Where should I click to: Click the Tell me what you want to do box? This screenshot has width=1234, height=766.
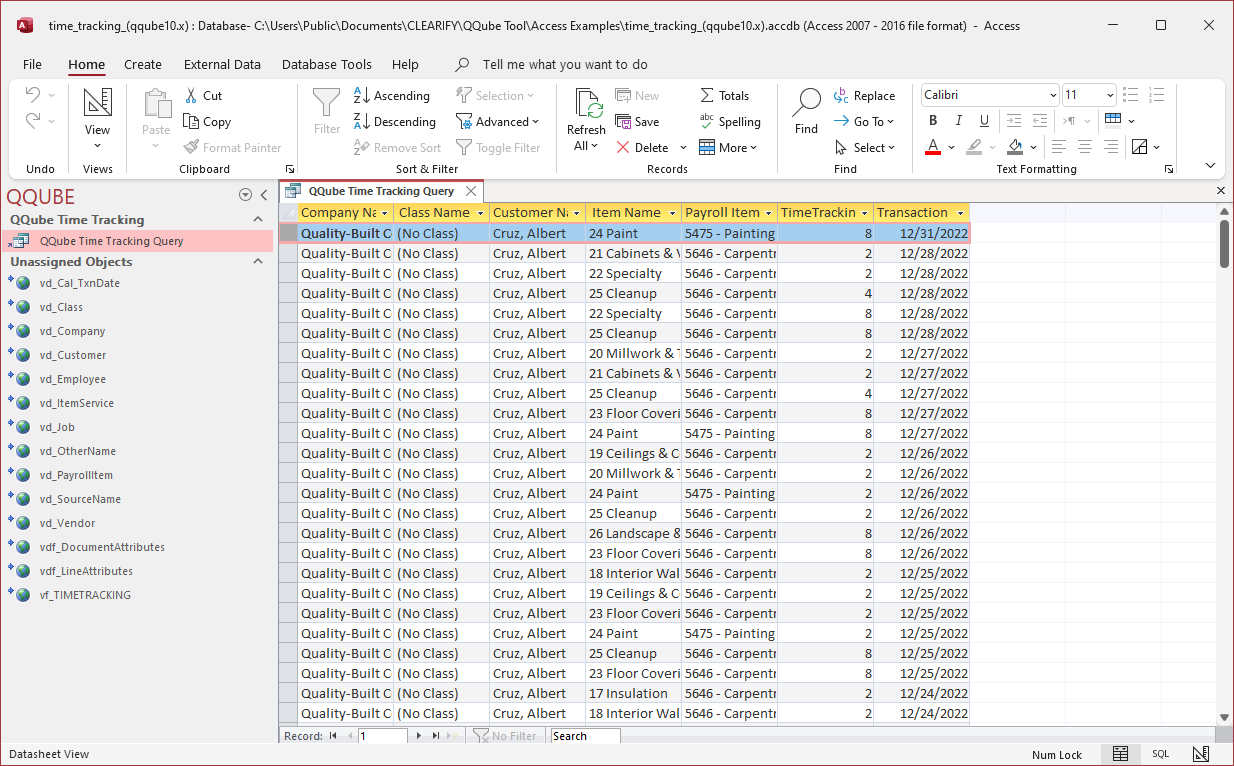565,64
